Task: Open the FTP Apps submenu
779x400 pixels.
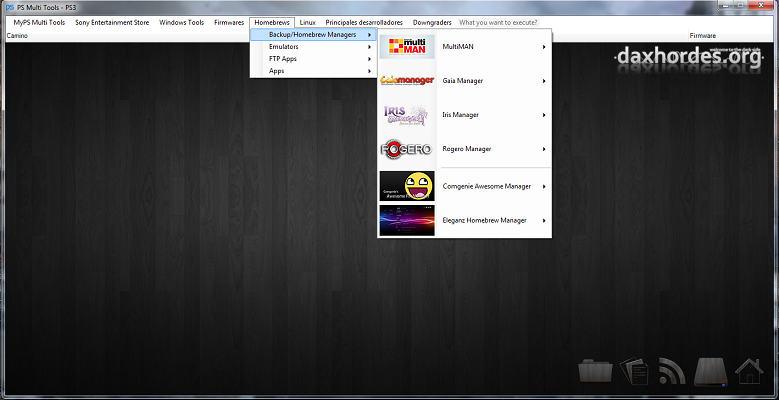Action: pyautogui.click(x=312, y=59)
